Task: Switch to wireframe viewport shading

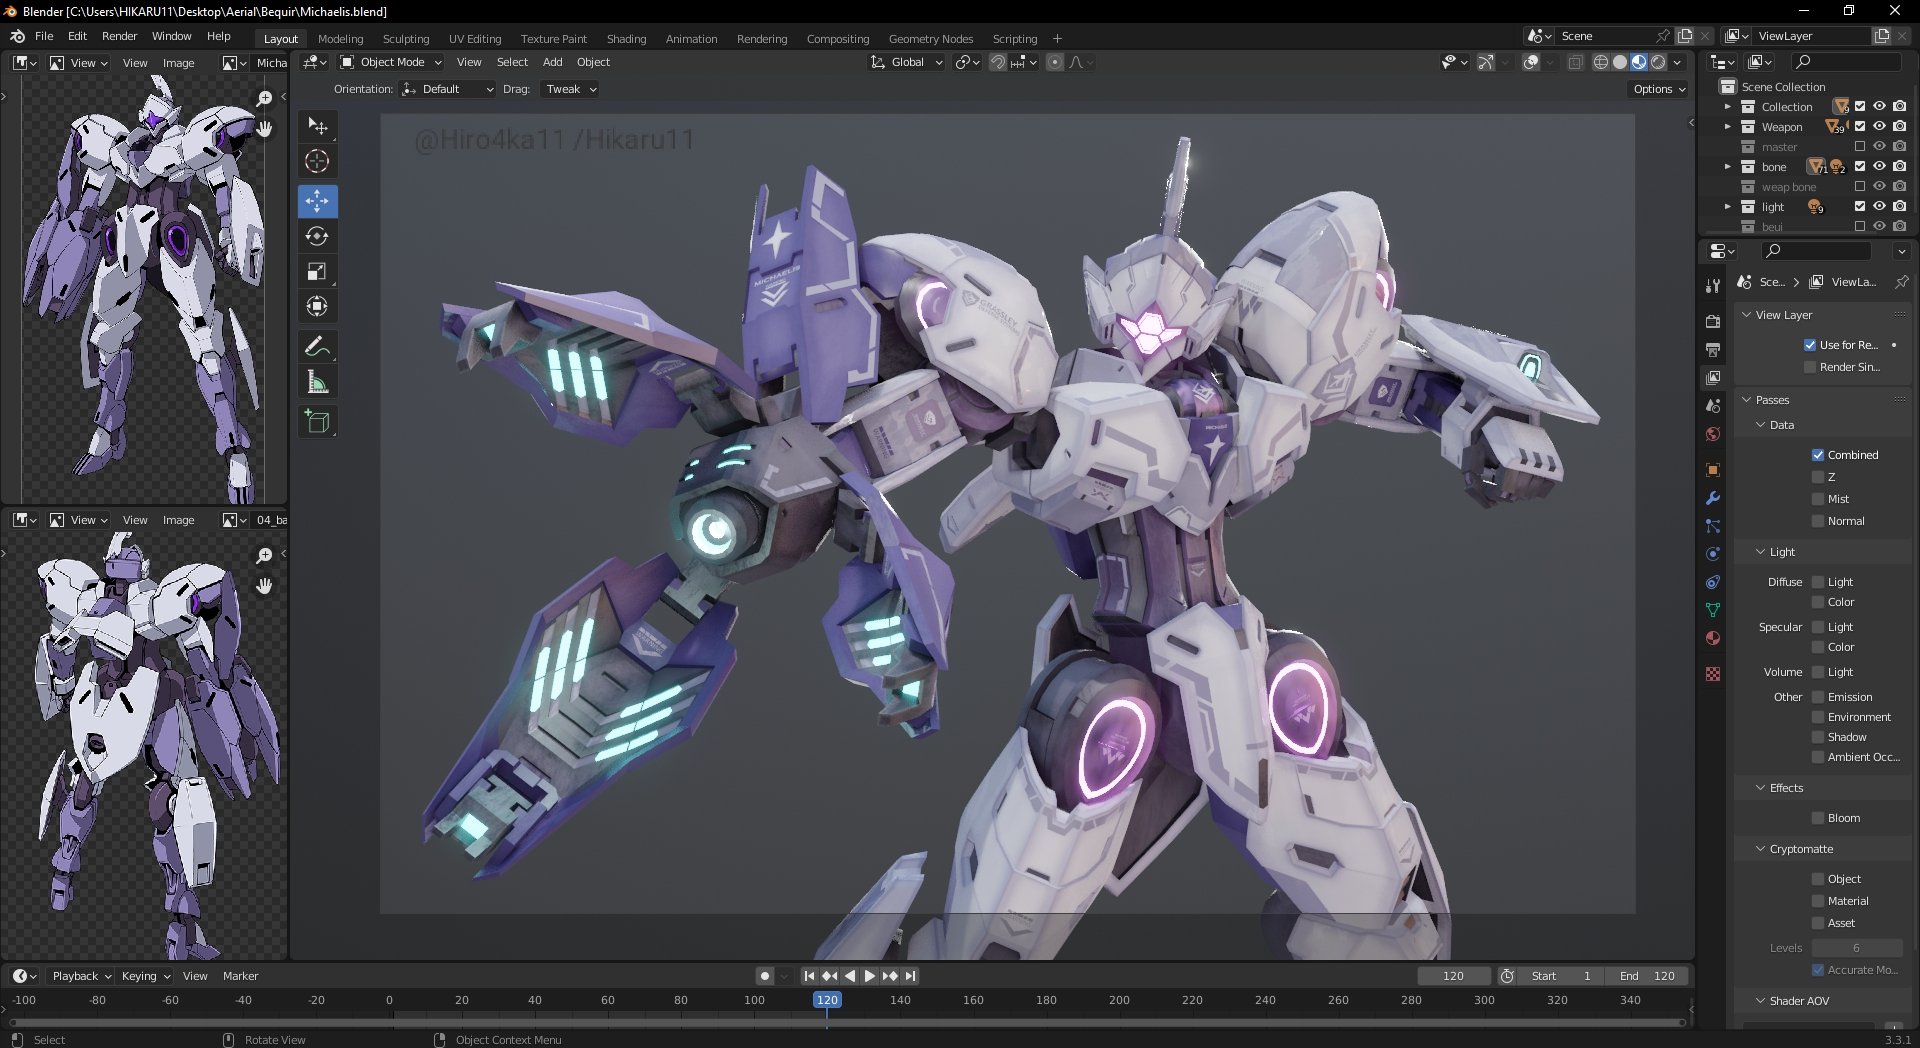Action: pyautogui.click(x=1600, y=62)
